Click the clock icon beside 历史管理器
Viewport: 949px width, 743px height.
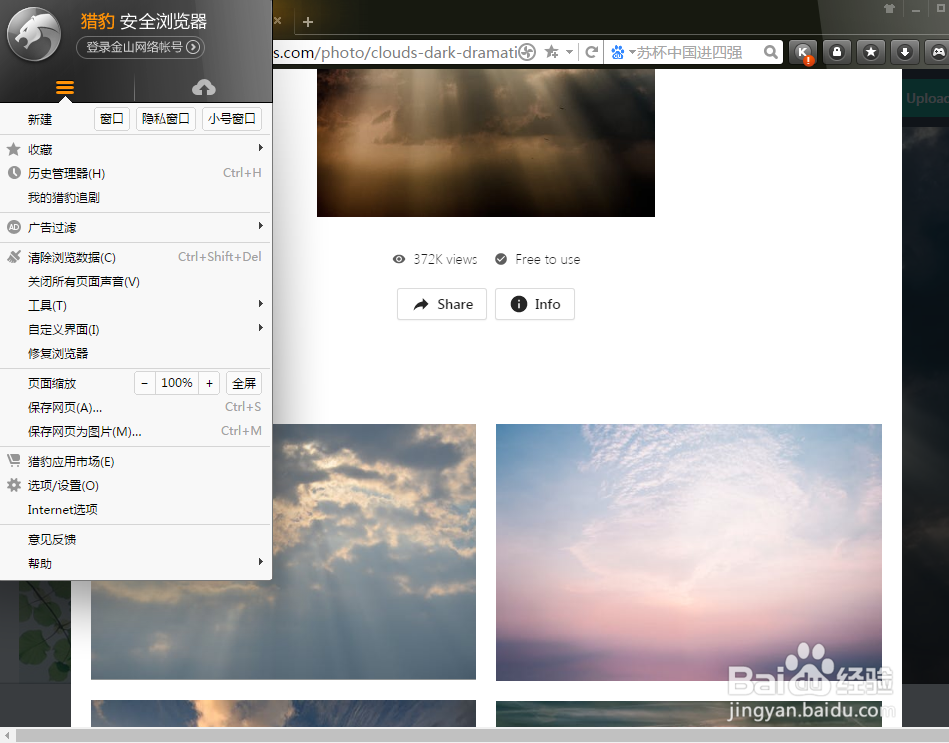pos(14,173)
